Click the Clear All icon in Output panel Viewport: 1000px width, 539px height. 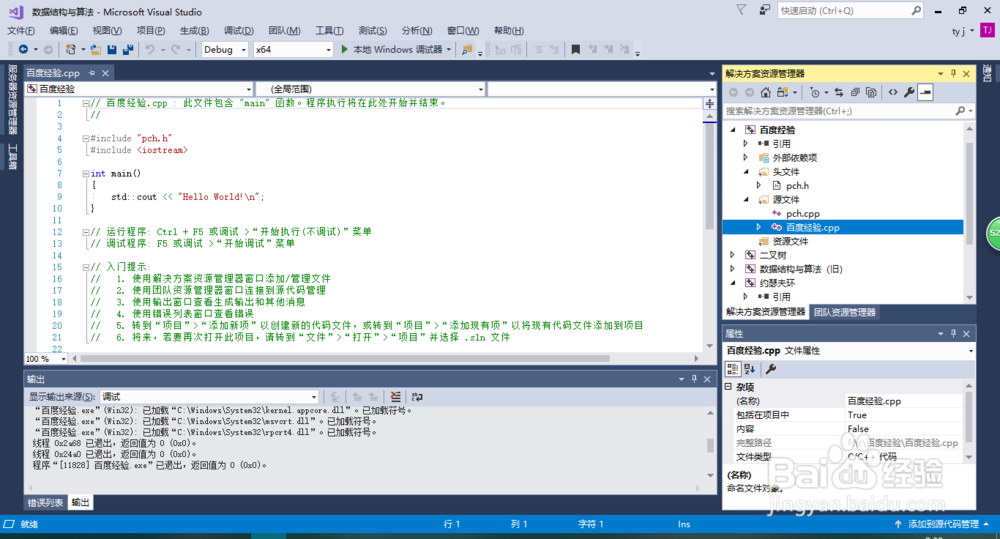395,397
